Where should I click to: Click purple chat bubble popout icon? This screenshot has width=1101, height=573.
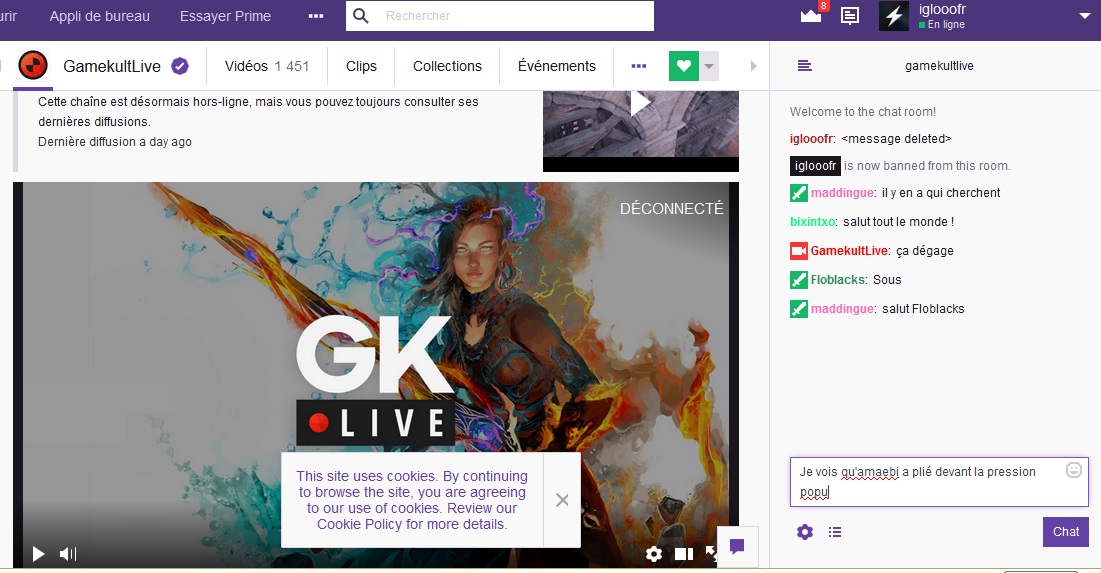(x=737, y=546)
